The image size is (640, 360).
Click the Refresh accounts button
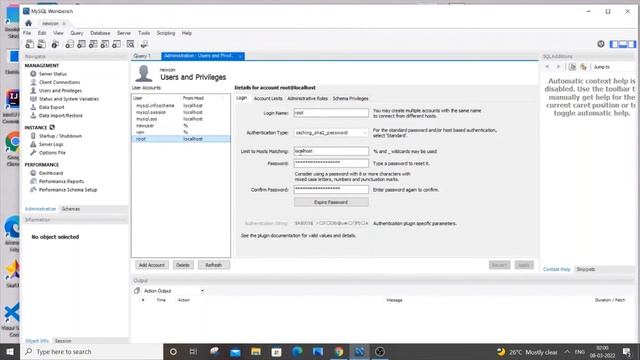click(x=213, y=265)
